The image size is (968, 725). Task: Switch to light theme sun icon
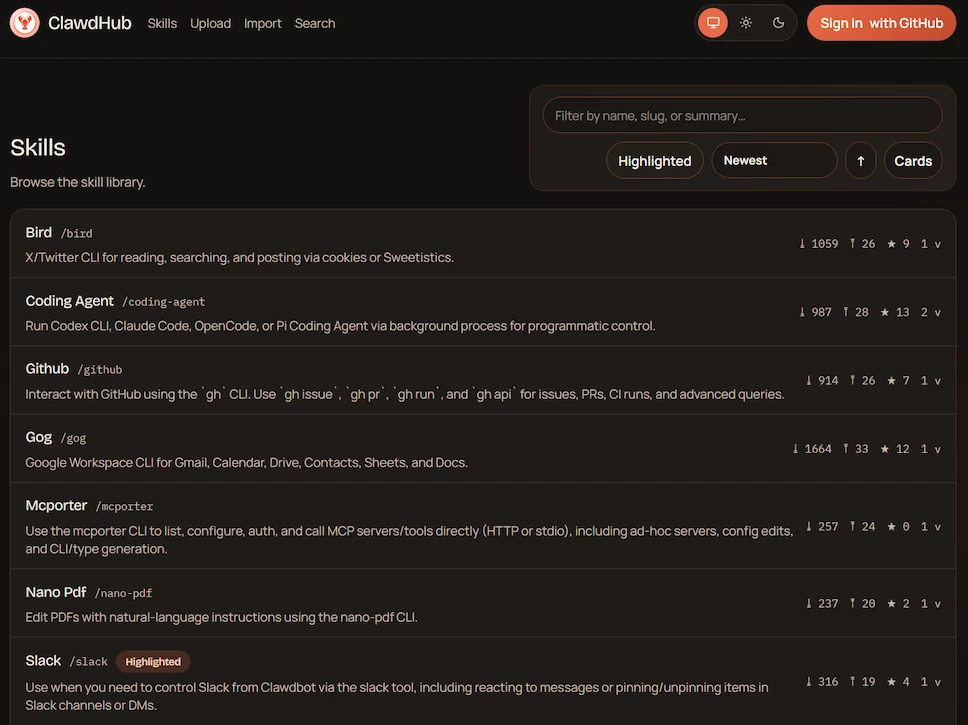point(746,23)
